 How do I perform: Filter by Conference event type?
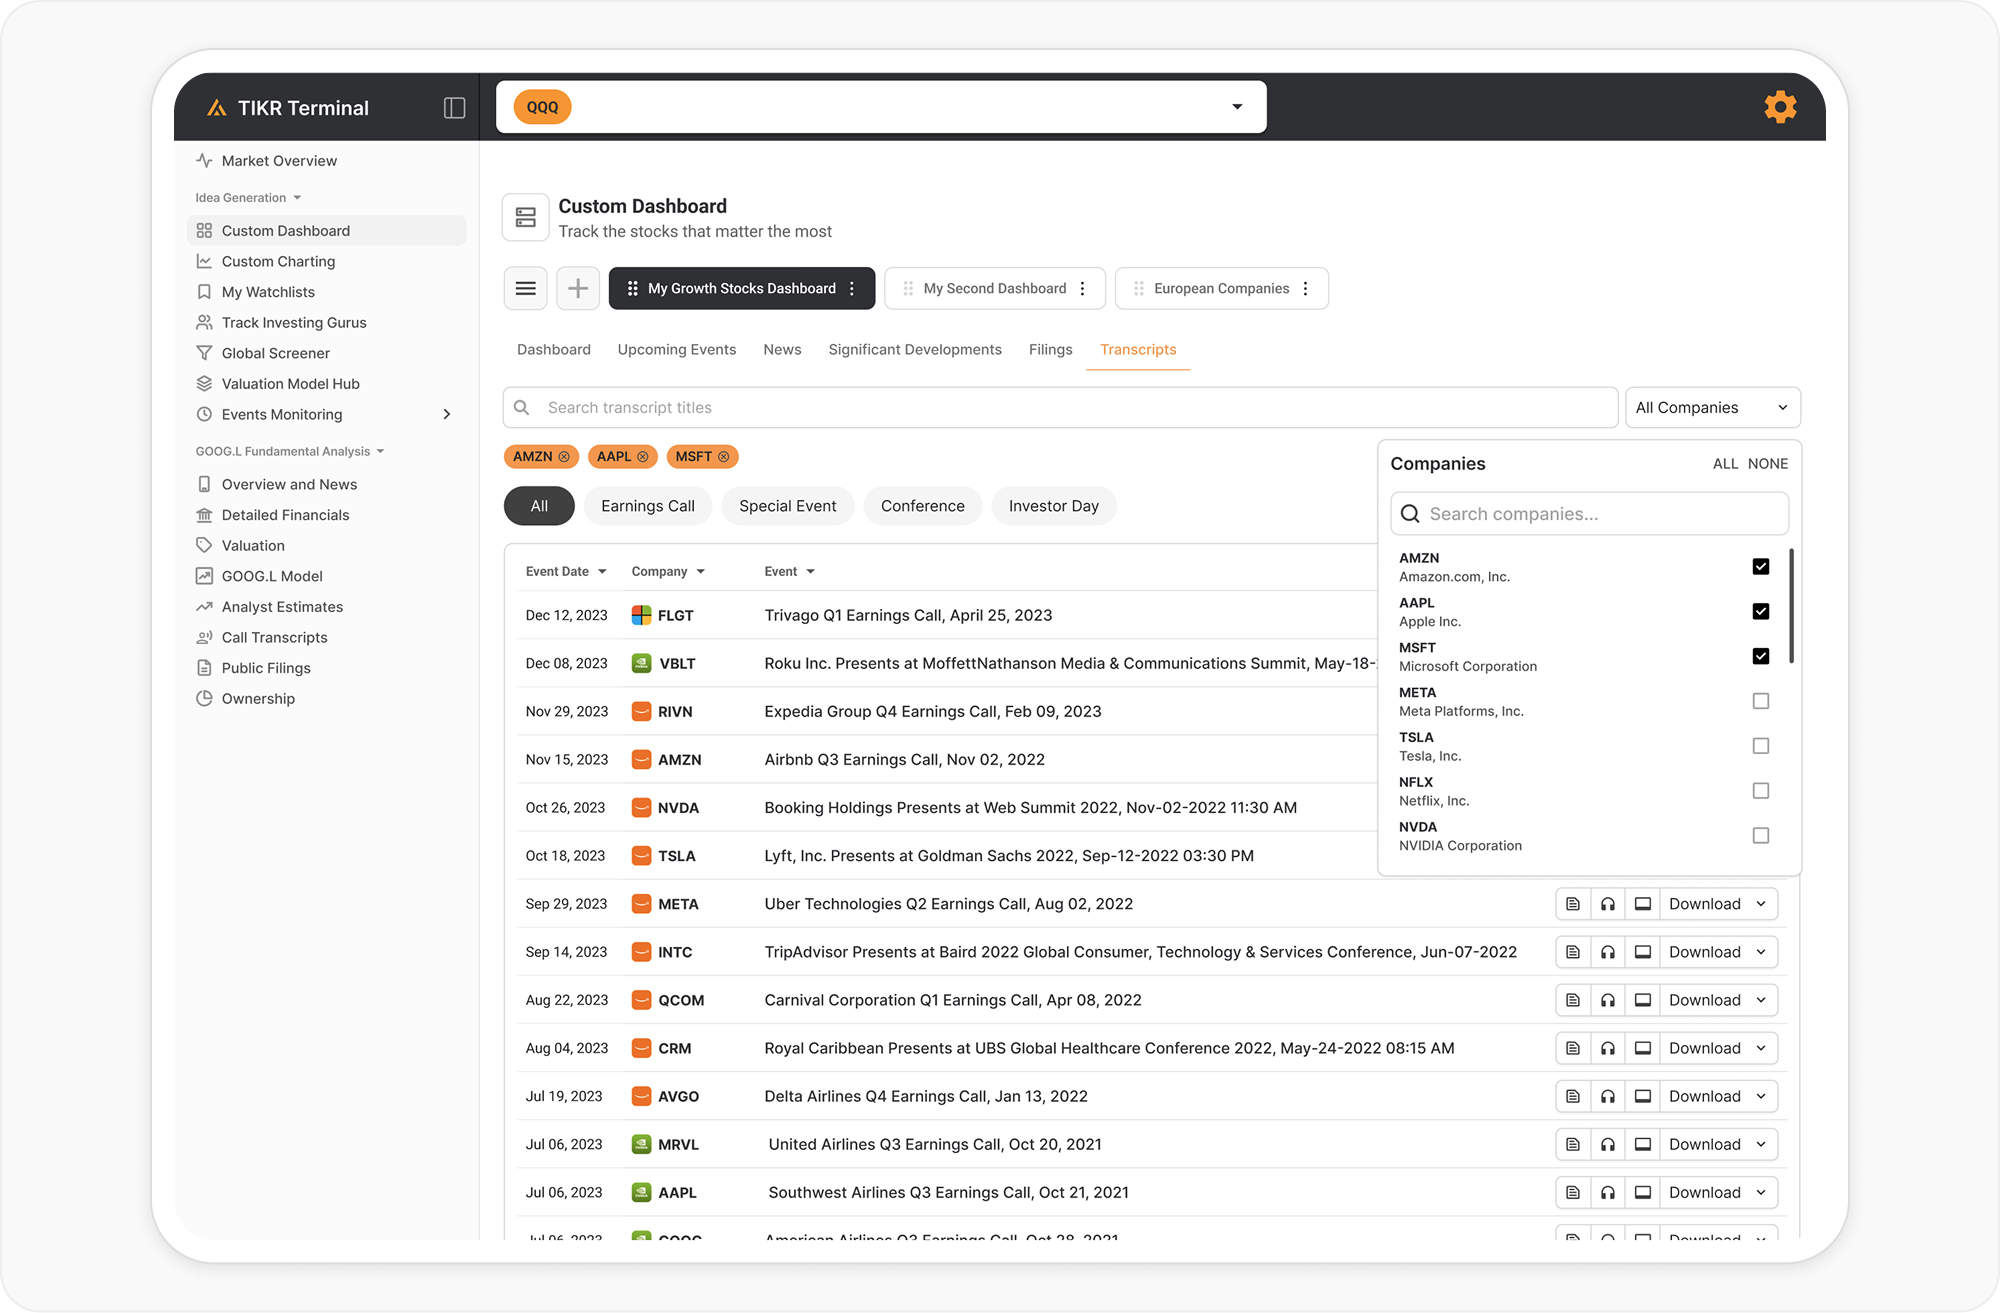coord(923,506)
